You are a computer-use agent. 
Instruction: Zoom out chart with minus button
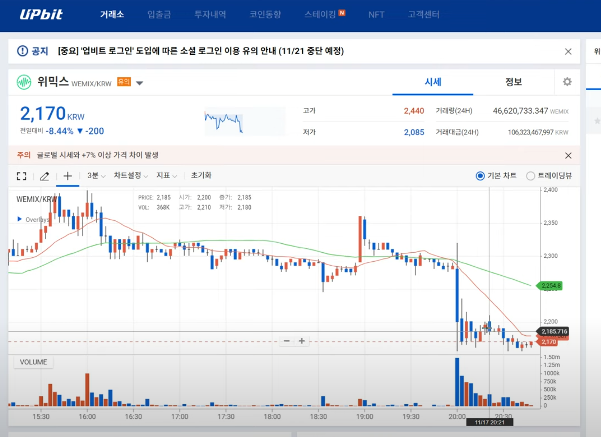point(286,341)
